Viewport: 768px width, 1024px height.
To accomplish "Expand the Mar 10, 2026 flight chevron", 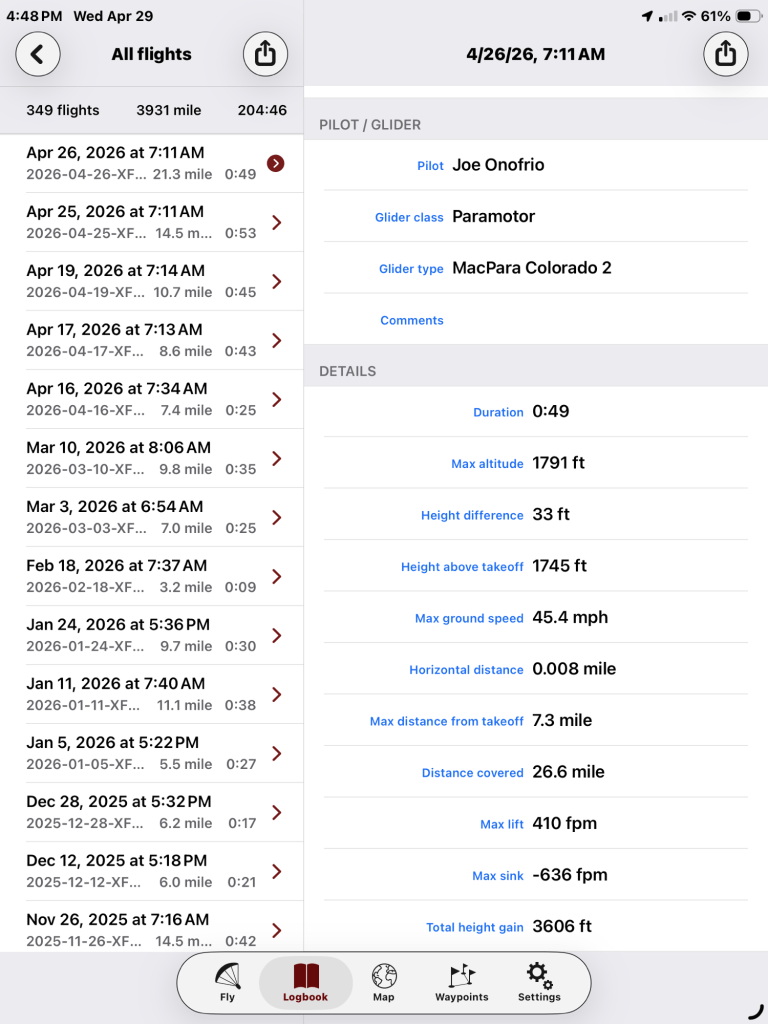I will pos(277,458).
